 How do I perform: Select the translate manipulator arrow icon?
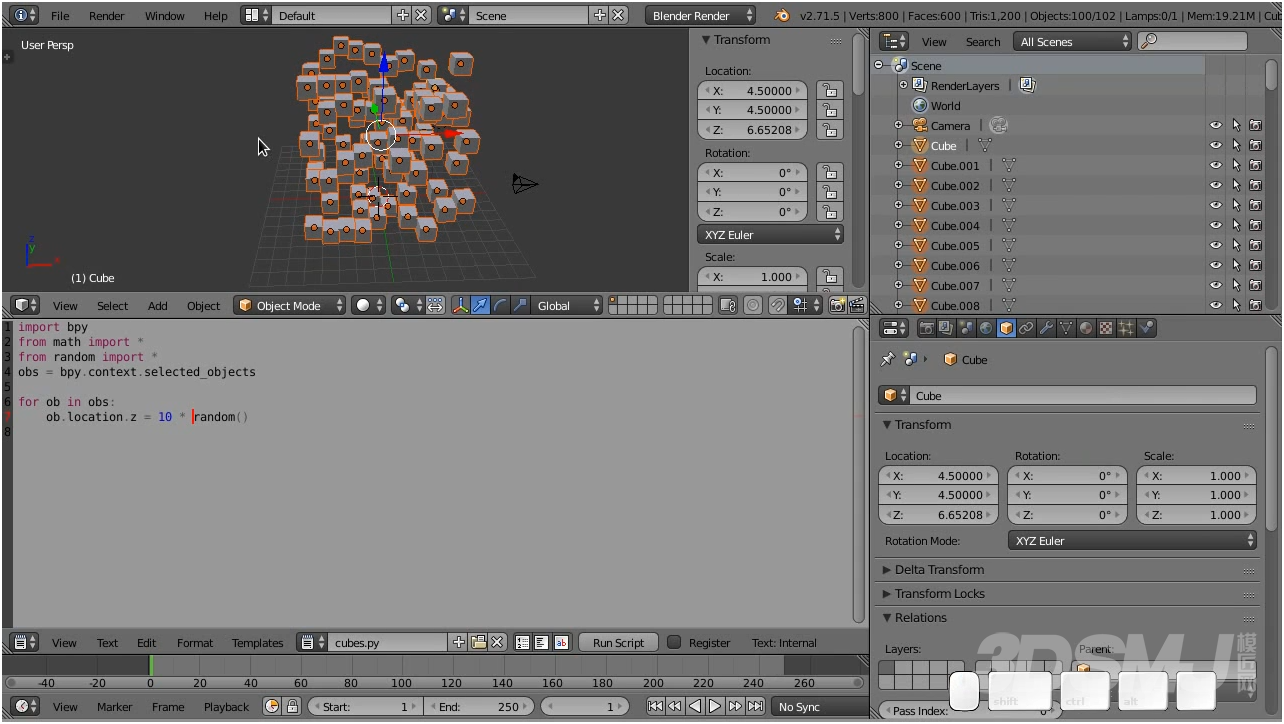[x=481, y=306]
